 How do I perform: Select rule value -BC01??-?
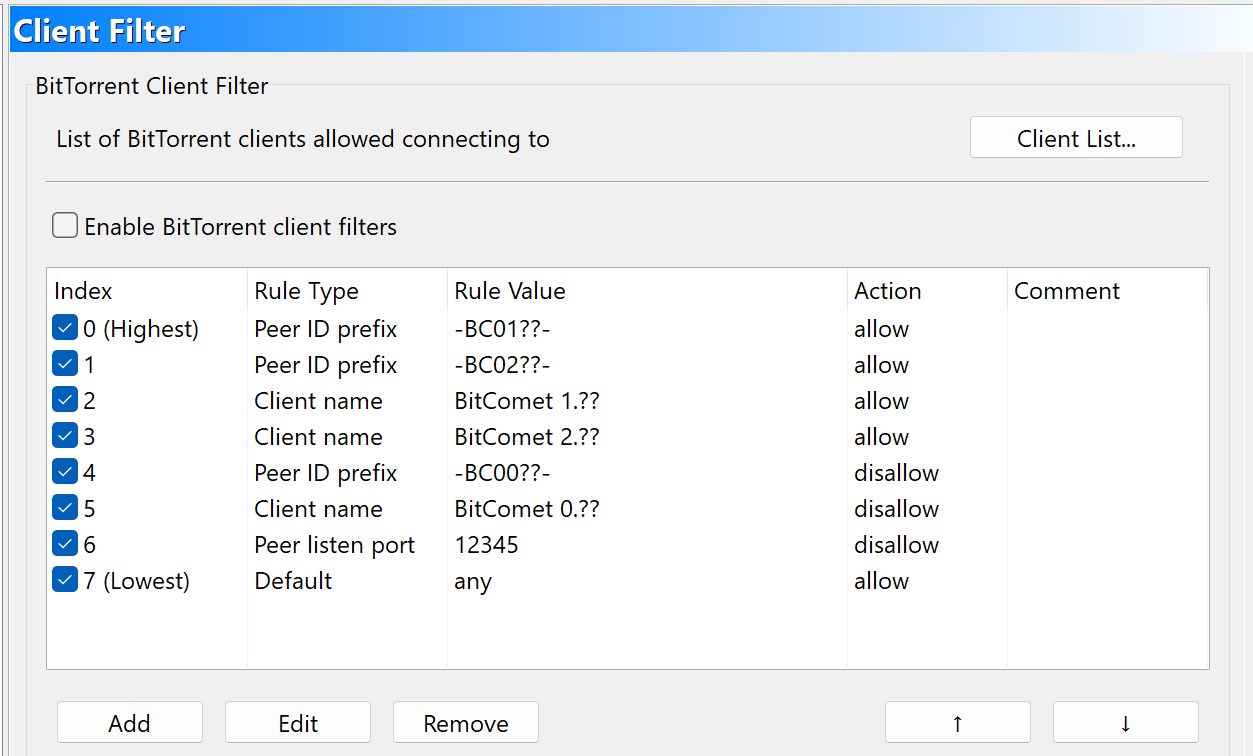point(502,329)
